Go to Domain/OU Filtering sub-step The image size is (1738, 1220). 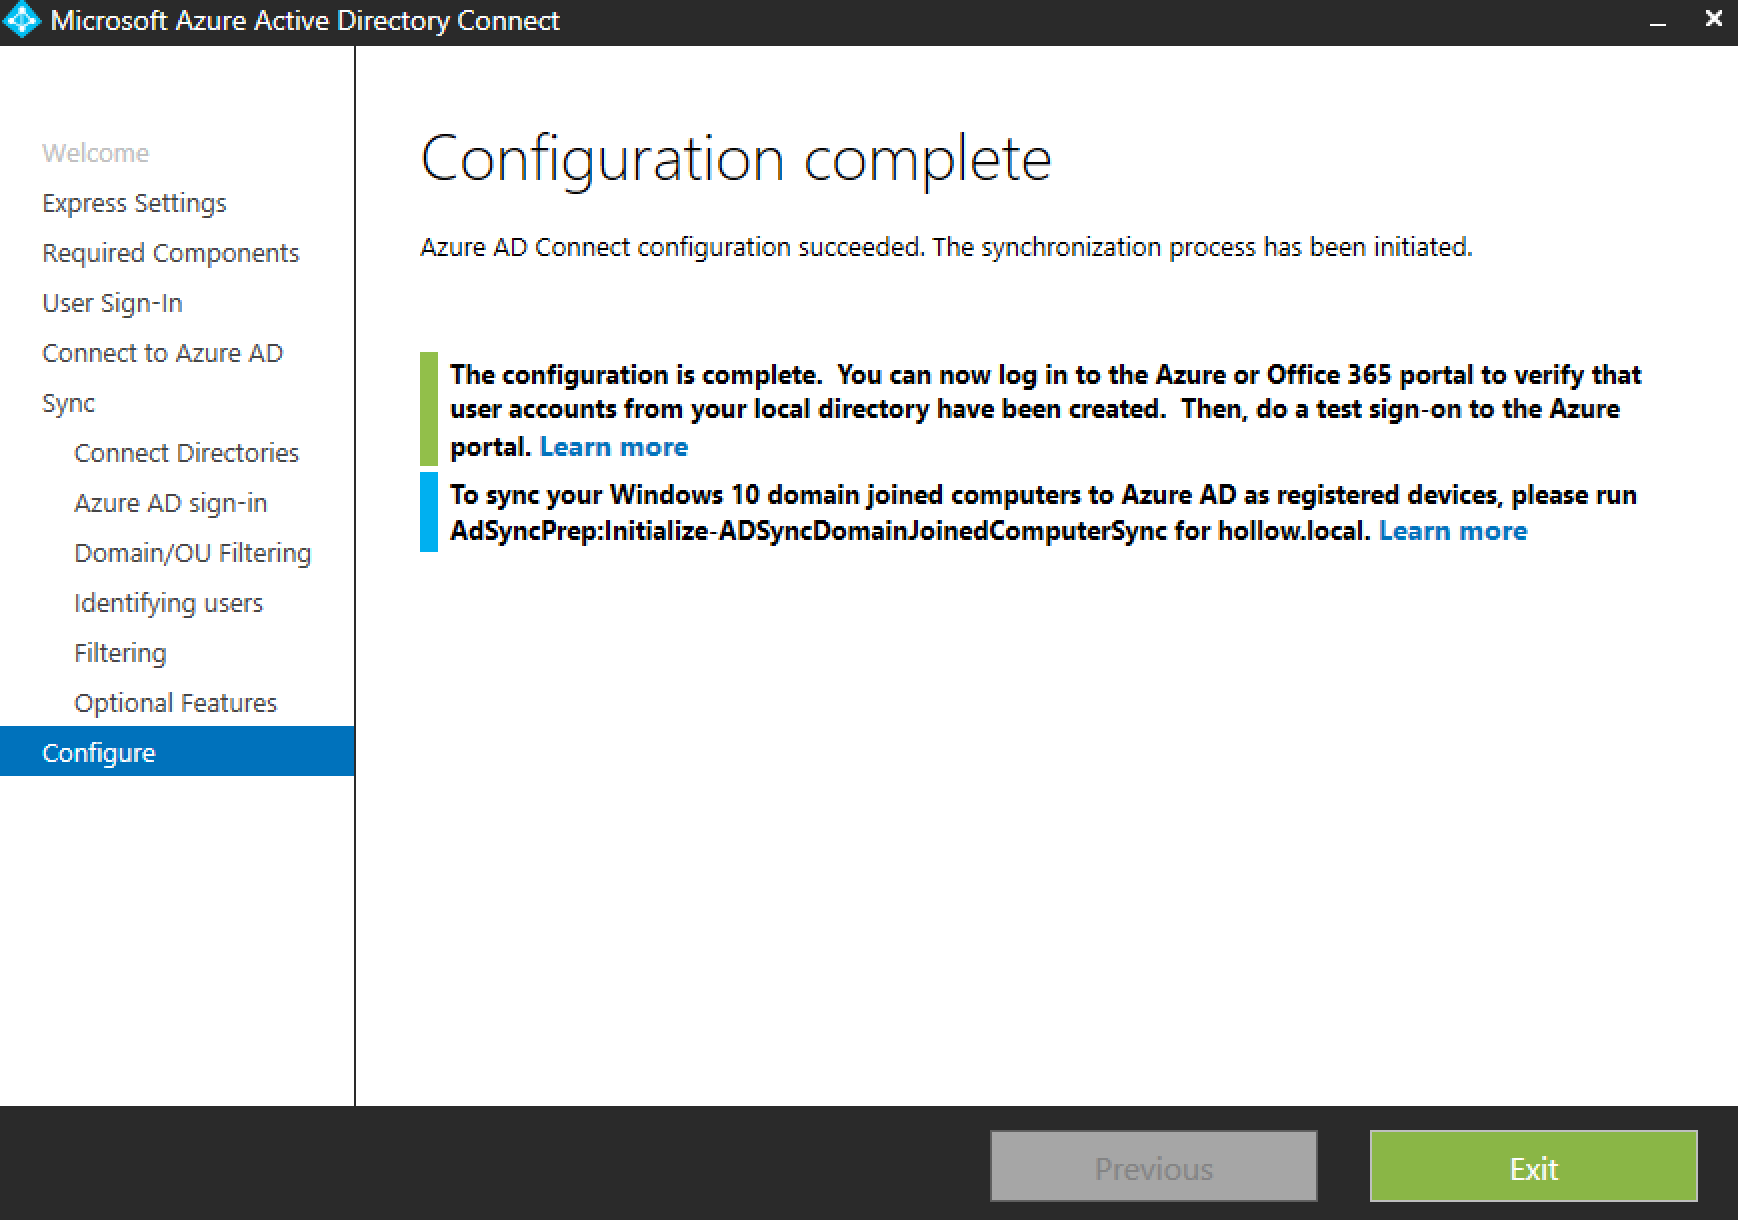tap(192, 553)
